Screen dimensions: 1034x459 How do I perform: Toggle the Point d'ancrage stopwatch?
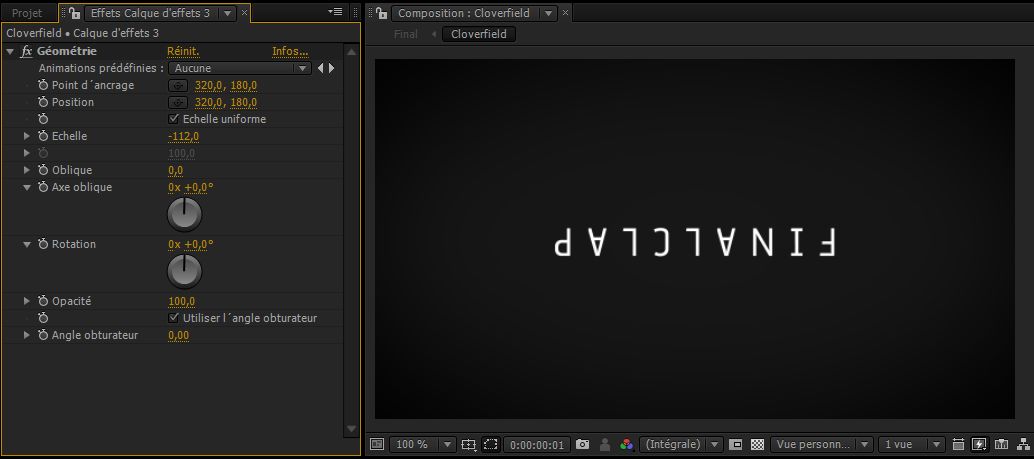tap(44, 85)
